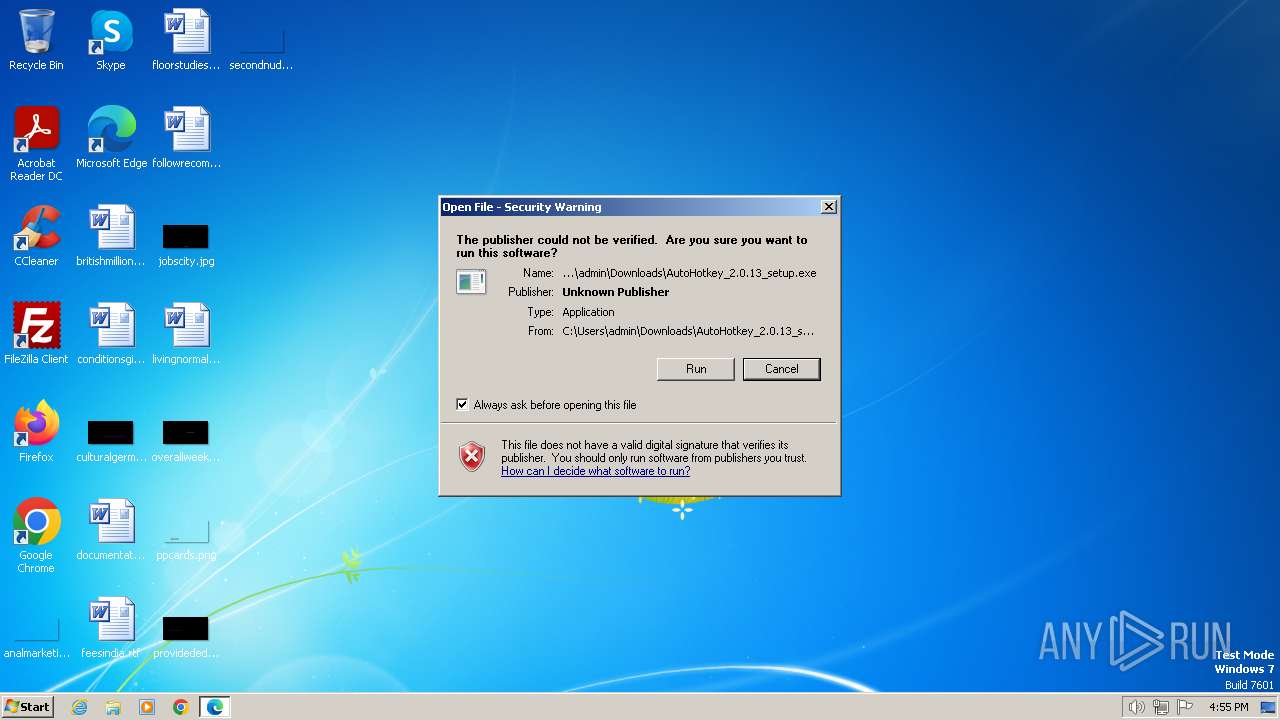Open the floorstudies Word document
The image size is (1280, 720).
click(x=186, y=40)
